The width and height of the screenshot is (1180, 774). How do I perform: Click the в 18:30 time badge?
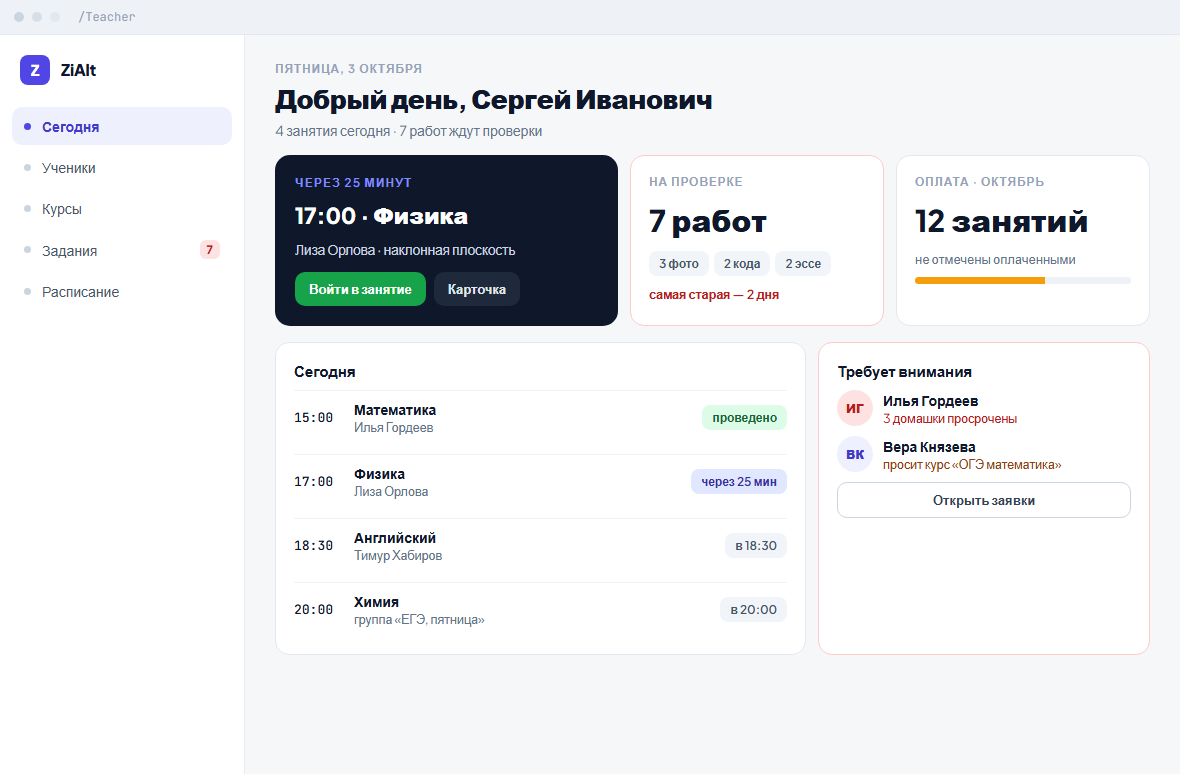point(756,545)
